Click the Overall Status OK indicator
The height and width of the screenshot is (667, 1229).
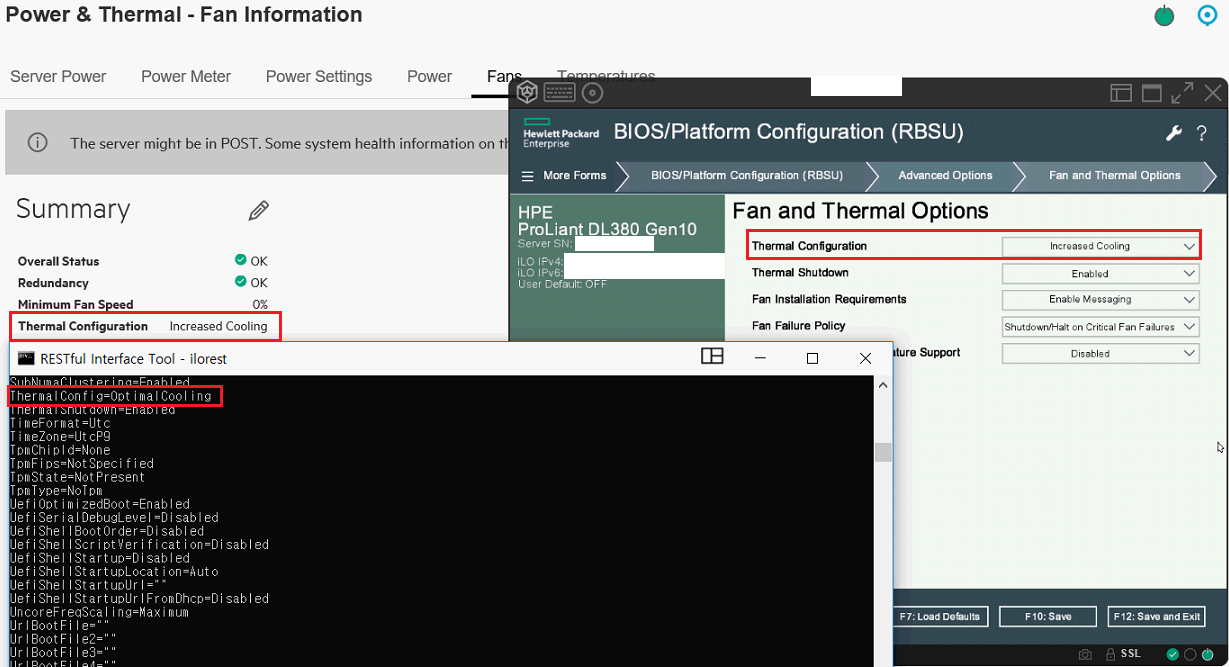[251, 261]
